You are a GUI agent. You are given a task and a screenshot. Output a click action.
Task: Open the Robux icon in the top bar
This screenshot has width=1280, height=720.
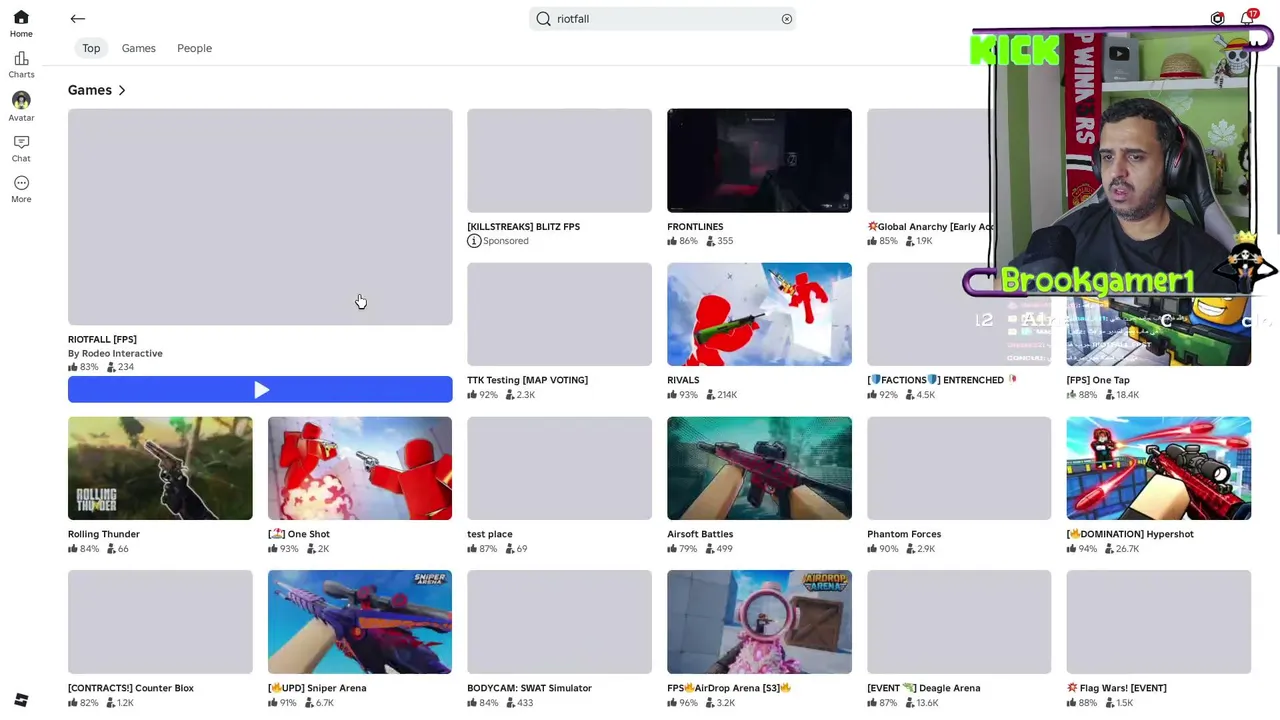pyautogui.click(x=1217, y=19)
